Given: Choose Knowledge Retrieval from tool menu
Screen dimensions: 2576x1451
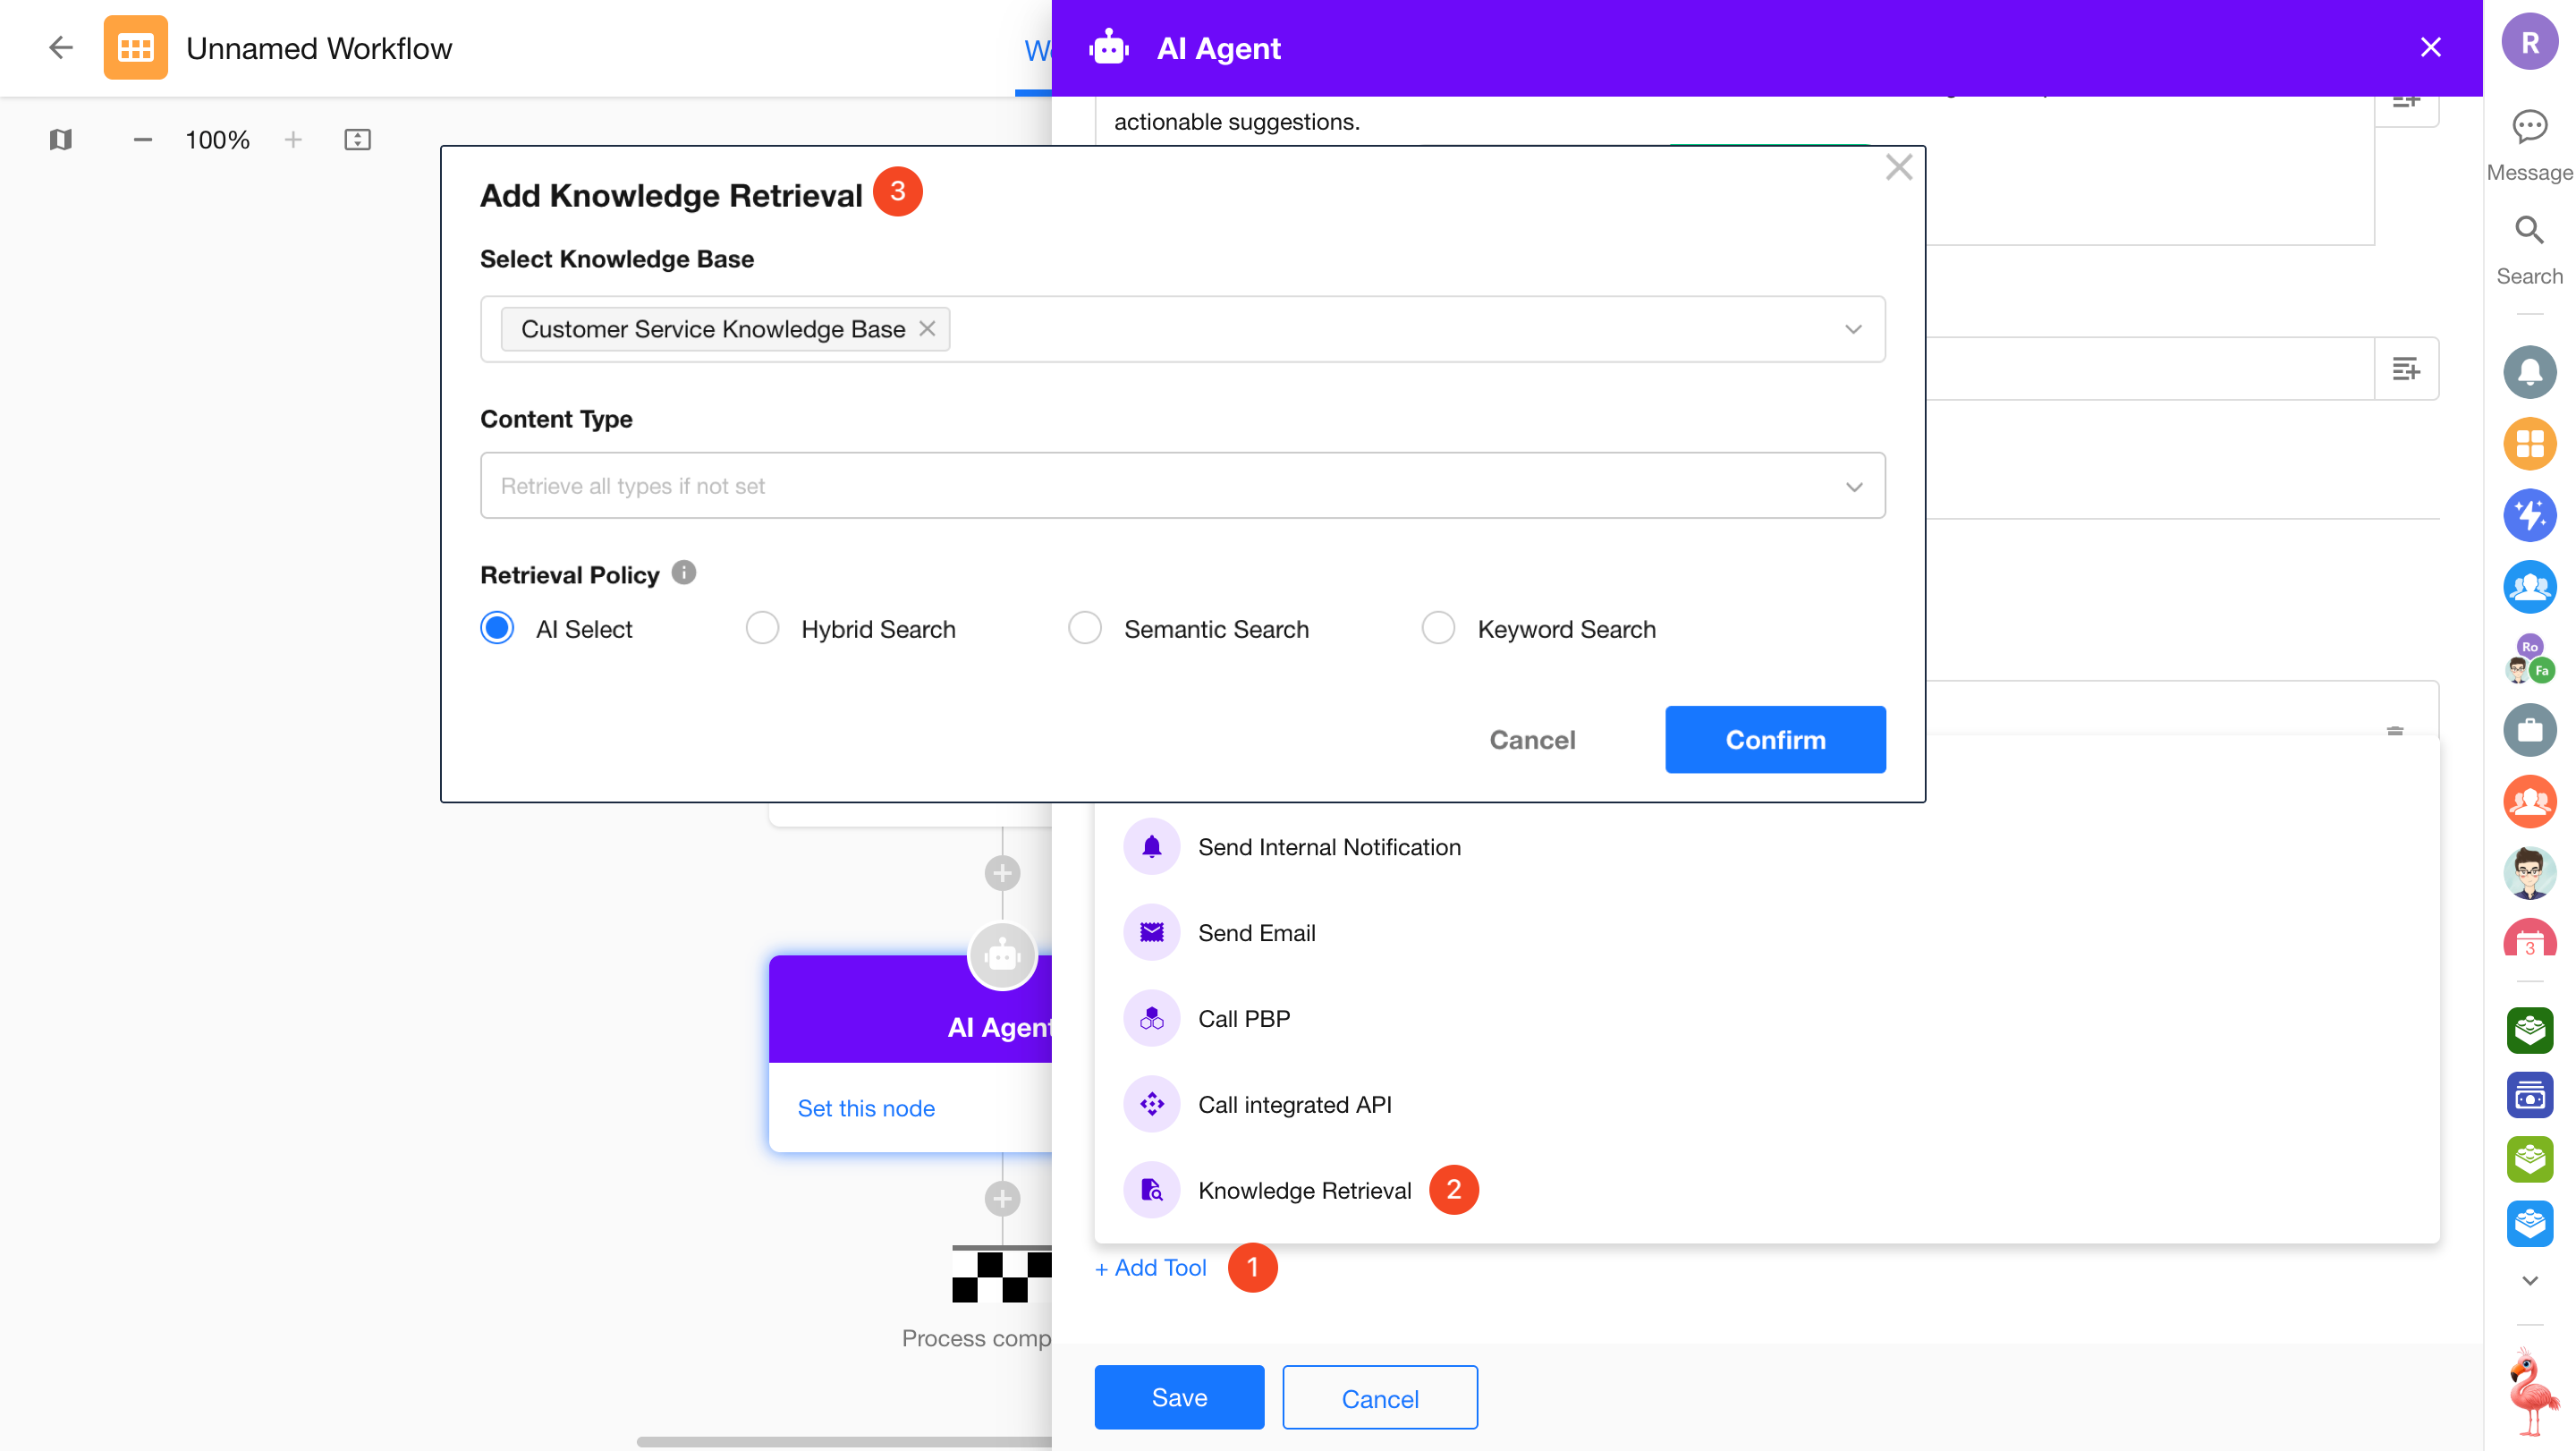Looking at the screenshot, I should point(1304,1190).
